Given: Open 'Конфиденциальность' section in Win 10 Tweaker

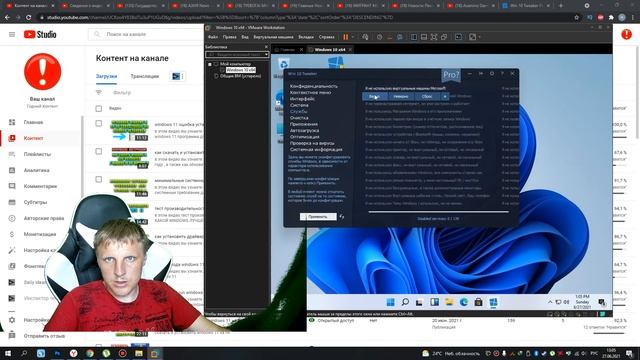Looking at the screenshot, I should coord(313,86).
